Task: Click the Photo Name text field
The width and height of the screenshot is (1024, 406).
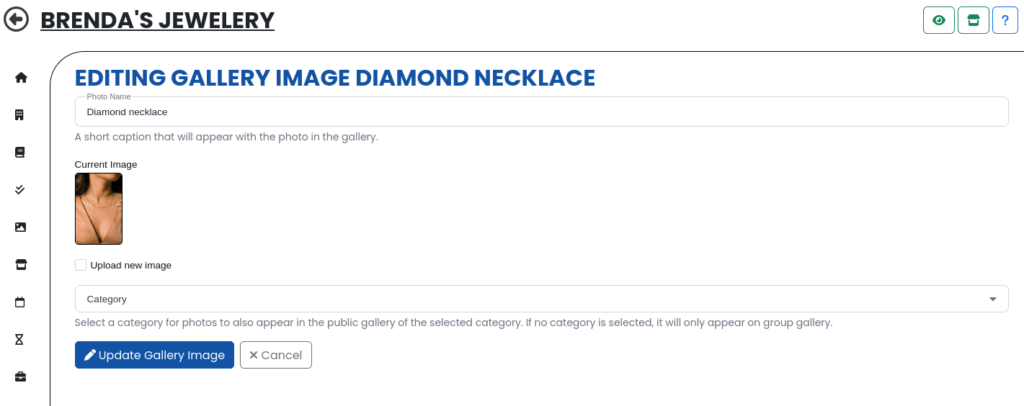Action: 540,112
